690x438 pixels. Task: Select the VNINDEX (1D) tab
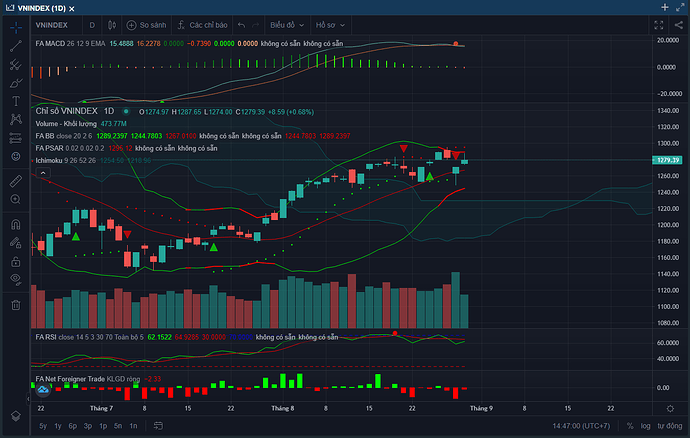point(41,8)
